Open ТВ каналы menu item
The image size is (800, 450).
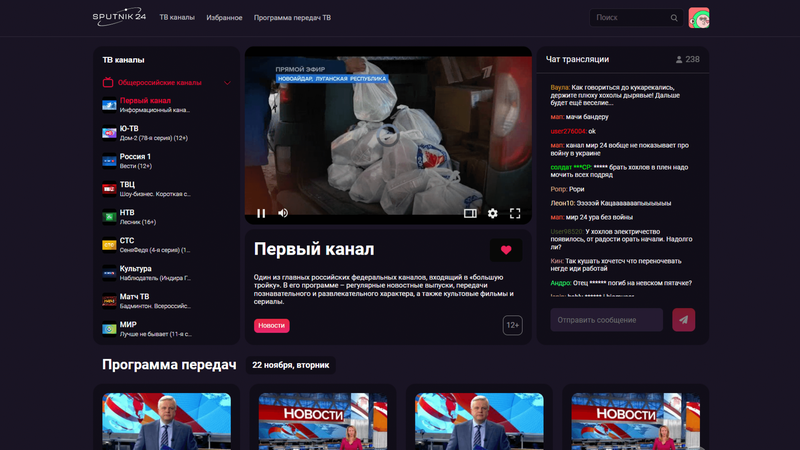point(177,18)
